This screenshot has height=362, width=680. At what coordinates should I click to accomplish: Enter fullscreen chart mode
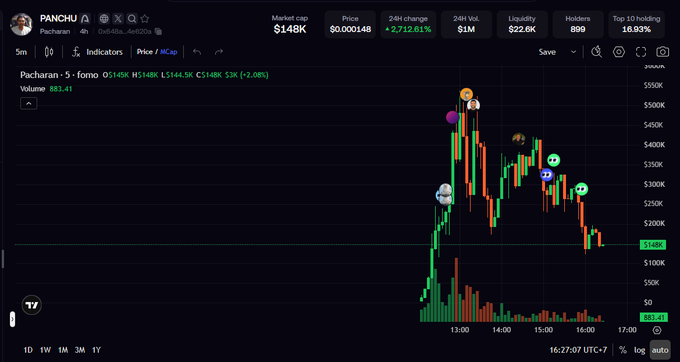click(x=641, y=52)
